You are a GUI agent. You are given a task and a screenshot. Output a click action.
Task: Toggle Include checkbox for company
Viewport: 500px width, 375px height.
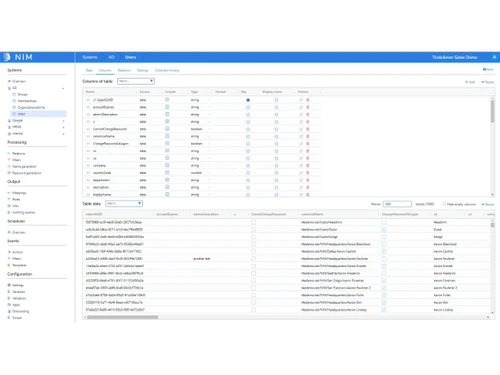click(x=167, y=165)
